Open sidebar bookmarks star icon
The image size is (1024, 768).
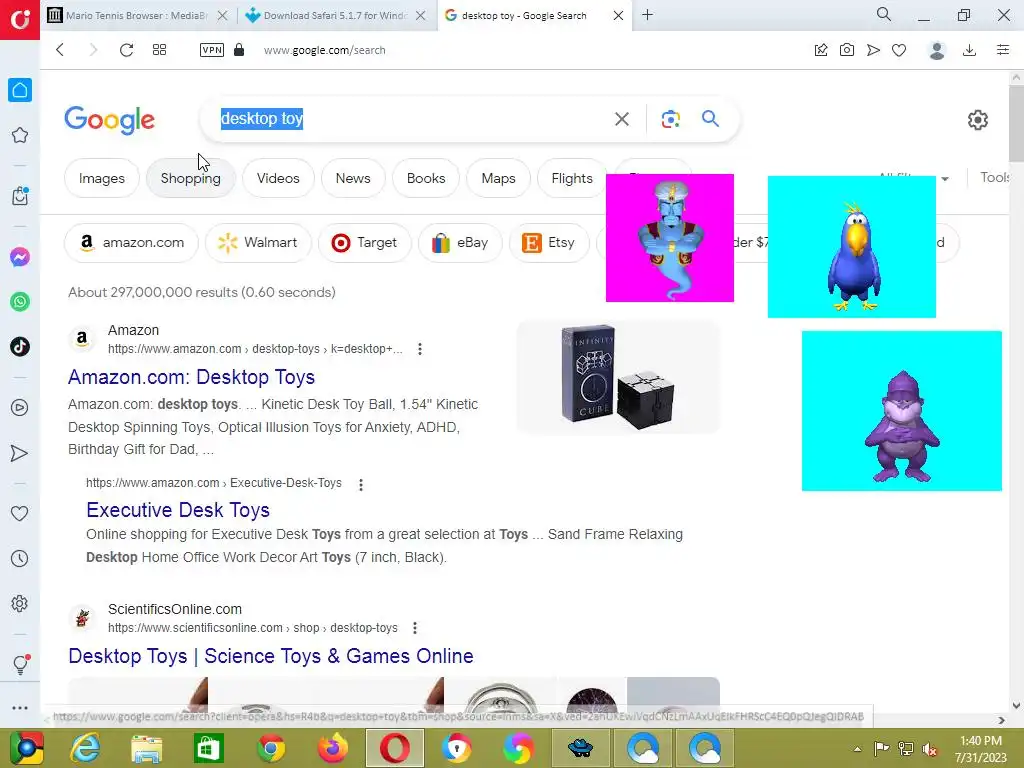click(x=20, y=135)
